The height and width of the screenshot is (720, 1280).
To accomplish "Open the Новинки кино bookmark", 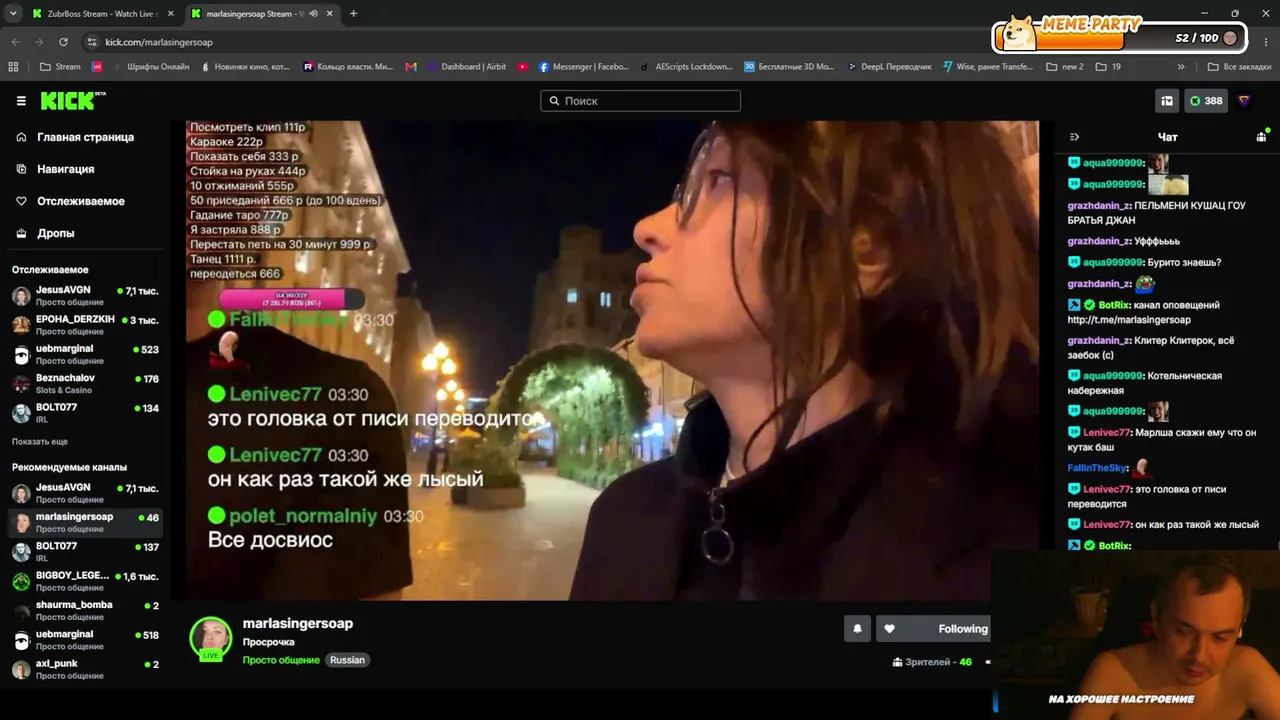I will [x=246, y=67].
